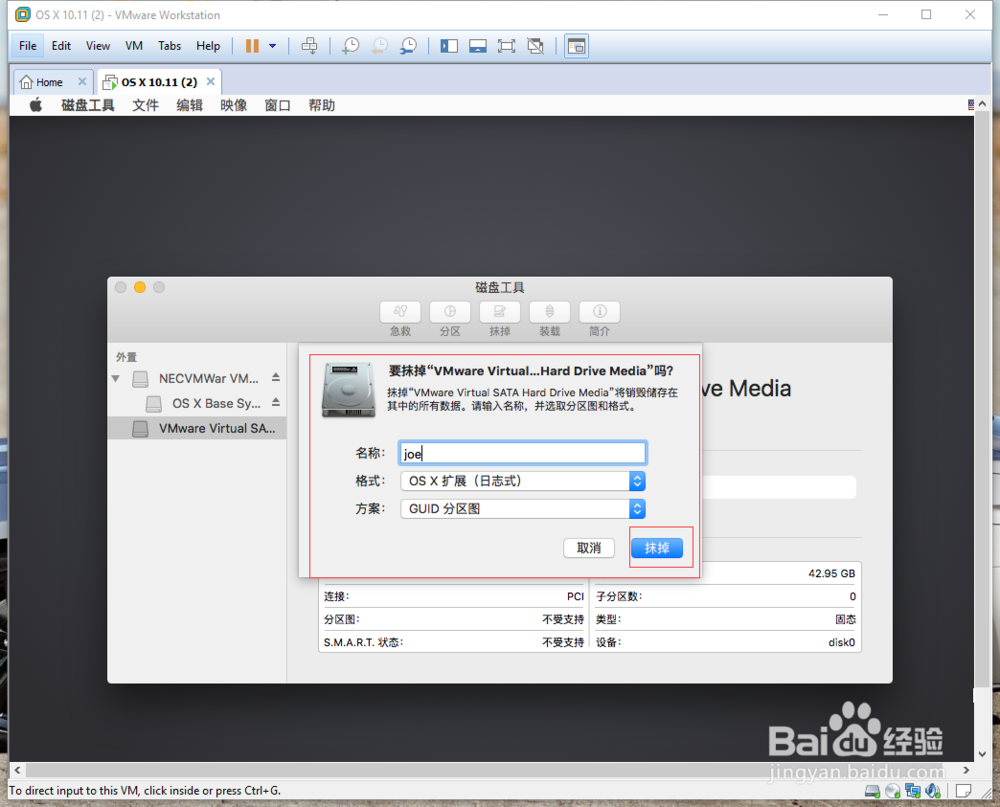
Task: Click the yellow minimize button of 磁盘工具 window
Action: (x=140, y=288)
